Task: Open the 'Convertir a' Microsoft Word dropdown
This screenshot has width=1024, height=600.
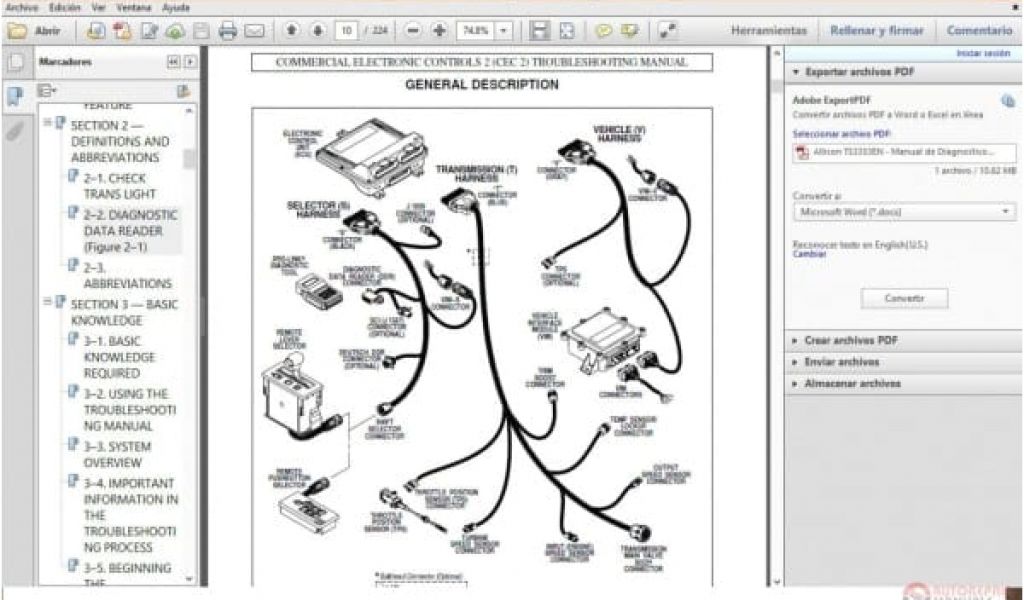Action: pos(1006,212)
